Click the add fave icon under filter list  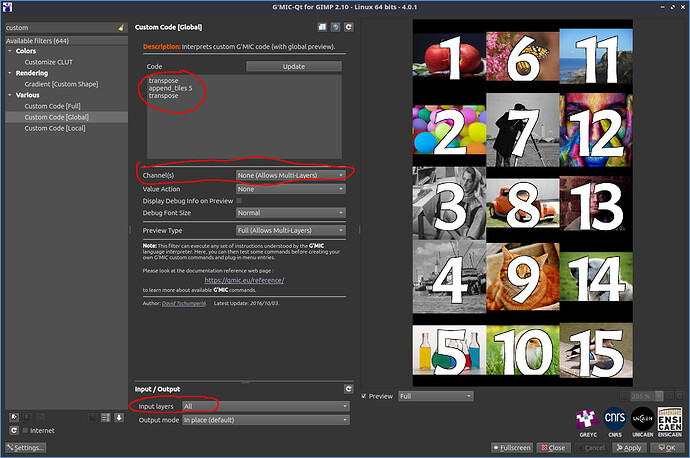14,417
